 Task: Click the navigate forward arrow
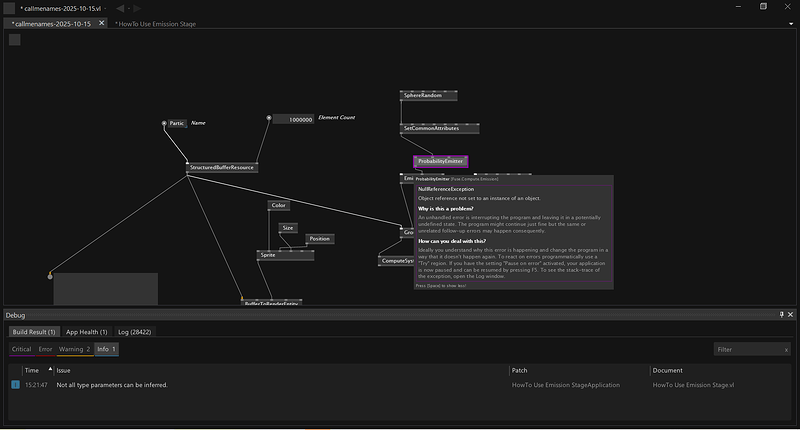(x=136, y=8)
